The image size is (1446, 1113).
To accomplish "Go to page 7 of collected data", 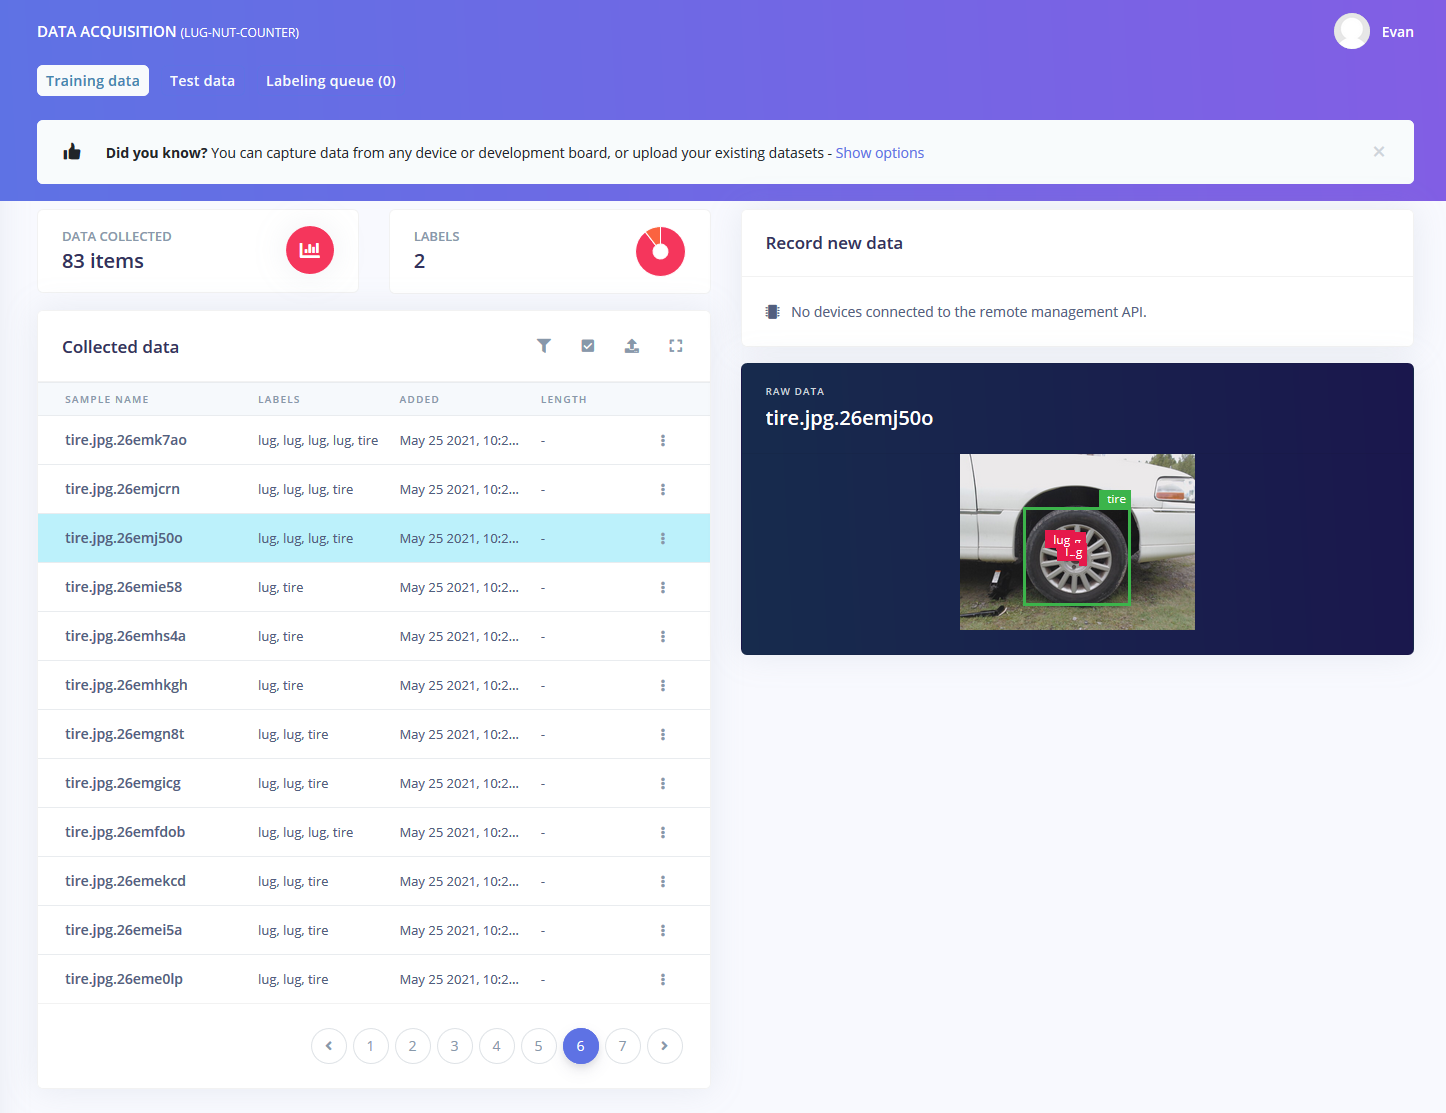I will pyautogui.click(x=623, y=1046).
